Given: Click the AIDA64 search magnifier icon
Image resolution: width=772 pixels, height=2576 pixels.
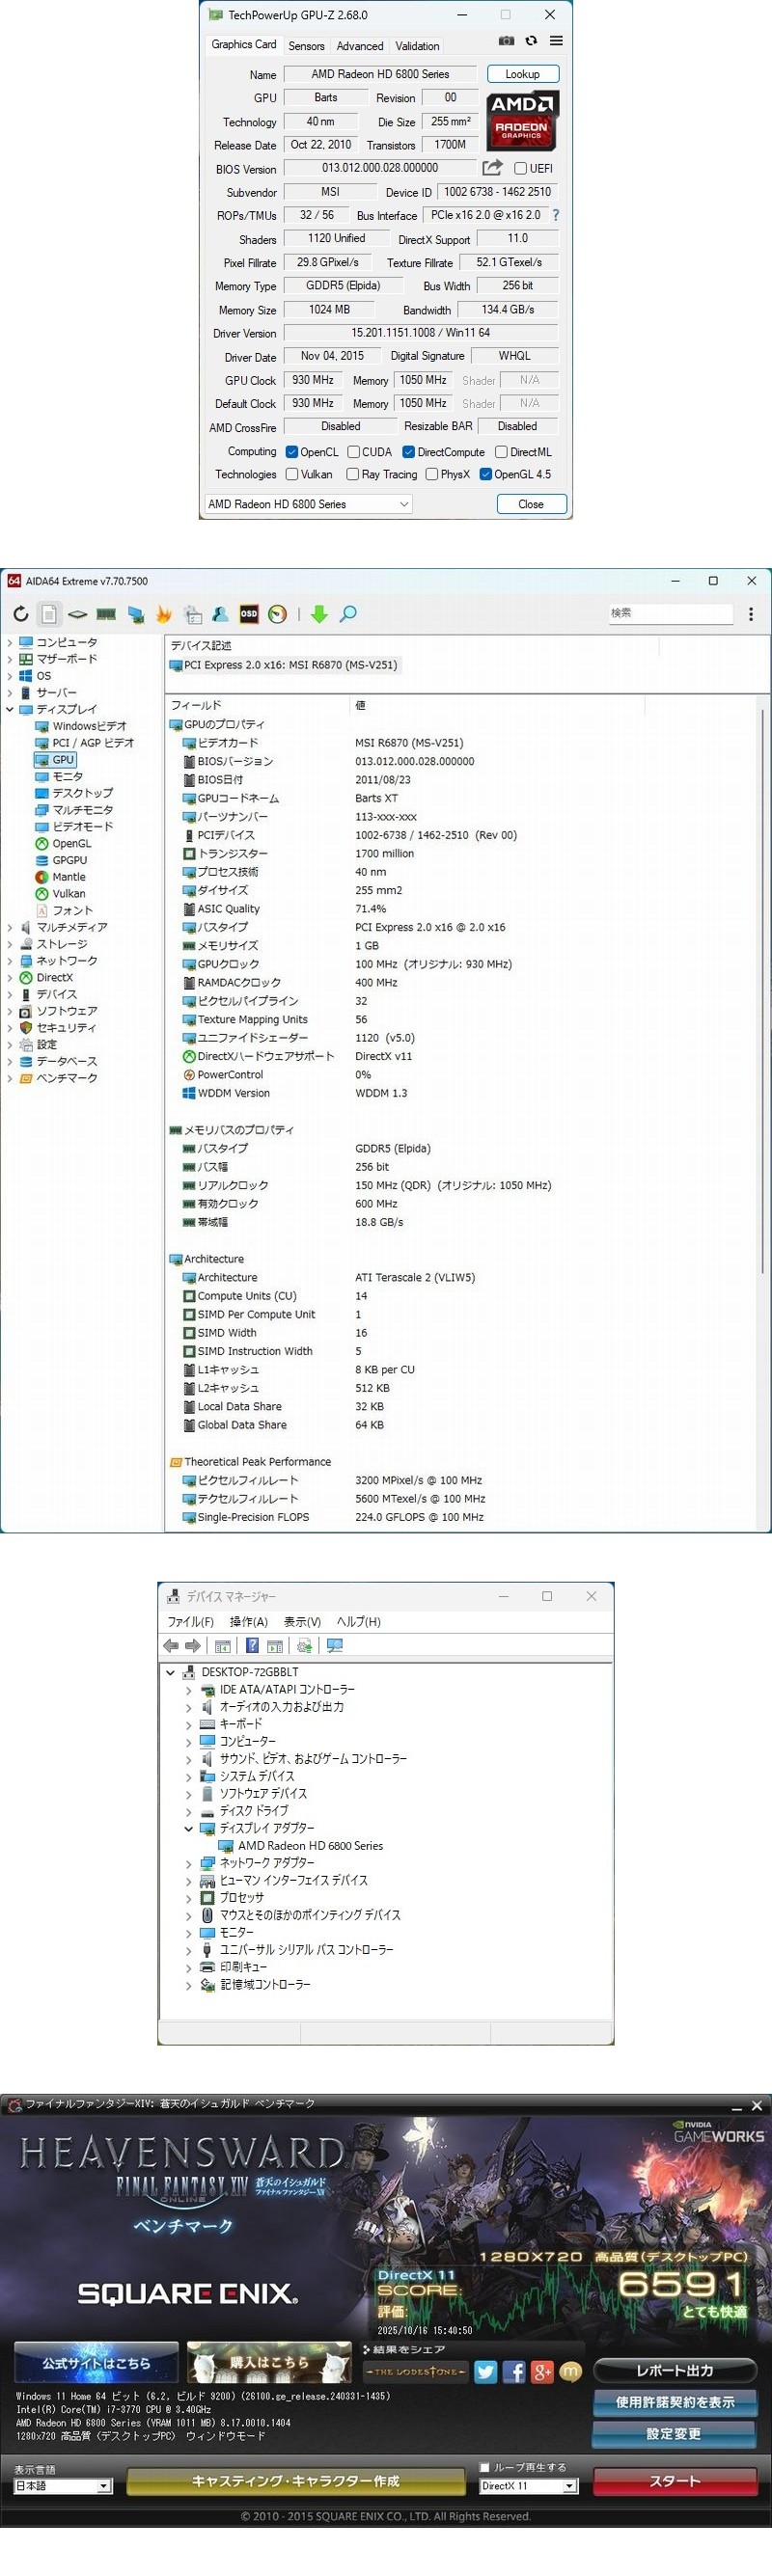Looking at the screenshot, I should pyautogui.click(x=348, y=614).
